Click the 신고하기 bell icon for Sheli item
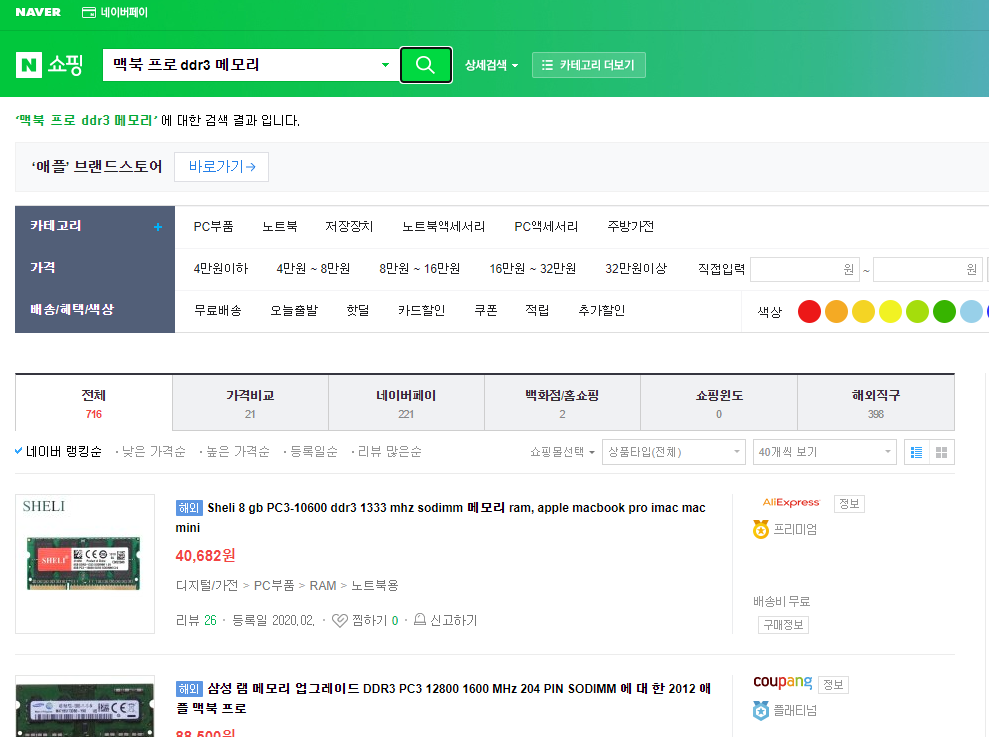 click(x=419, y=620)
